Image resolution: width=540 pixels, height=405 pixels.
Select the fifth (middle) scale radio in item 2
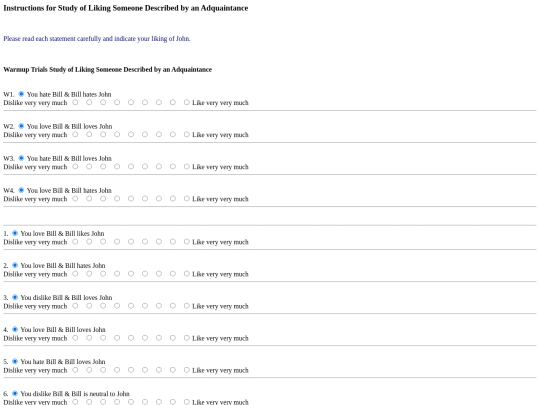(x=131, y=273)
